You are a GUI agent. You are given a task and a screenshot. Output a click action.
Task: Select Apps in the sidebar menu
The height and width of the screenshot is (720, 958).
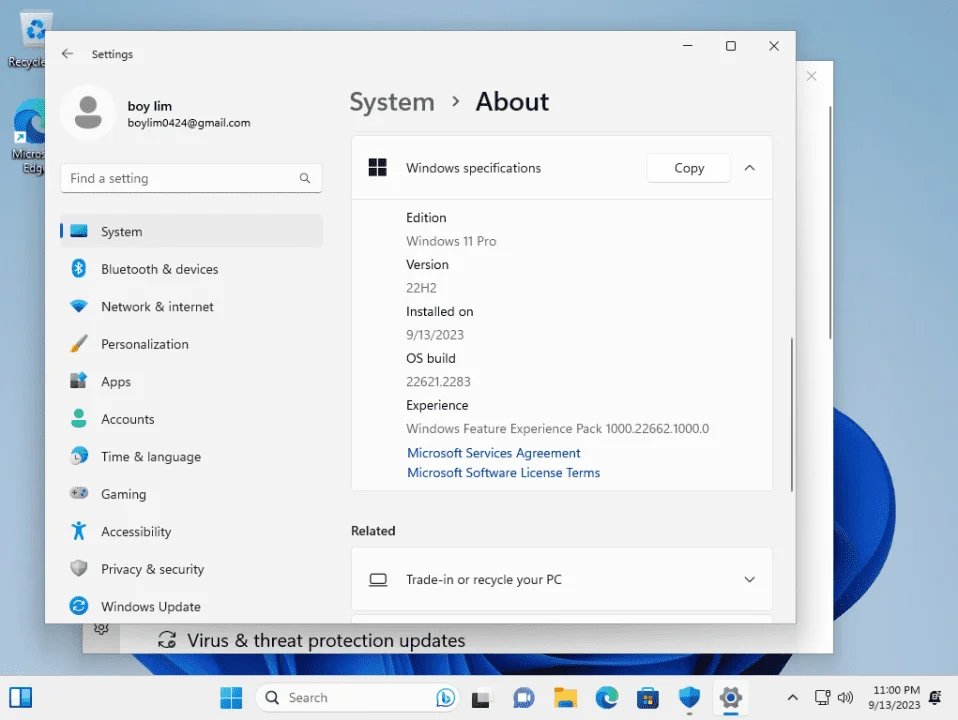pyautogui.click(x=191, y=381)
